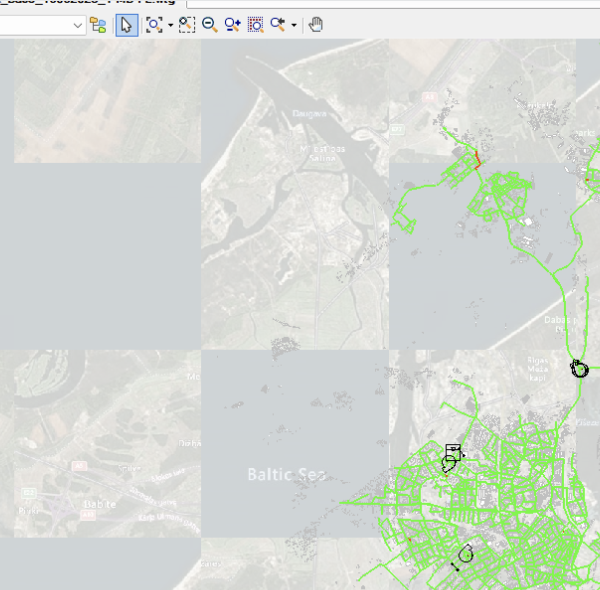Click the Daugava river label
This screenshot has height=590, width=600.
[309, 114]
